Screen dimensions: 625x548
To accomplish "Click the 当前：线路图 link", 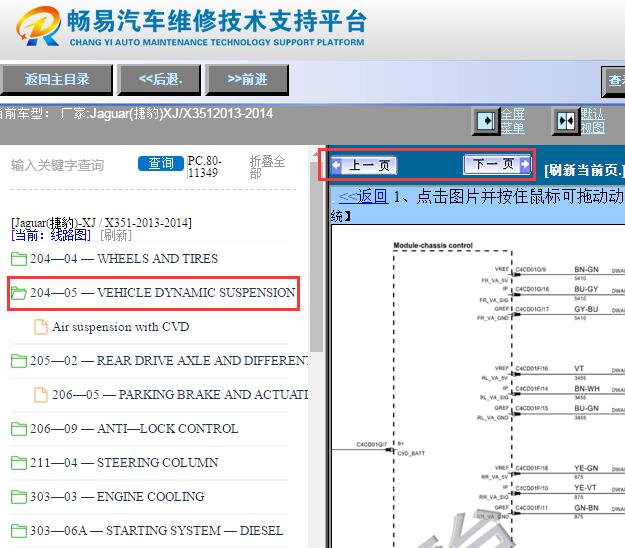I will 51,235.
